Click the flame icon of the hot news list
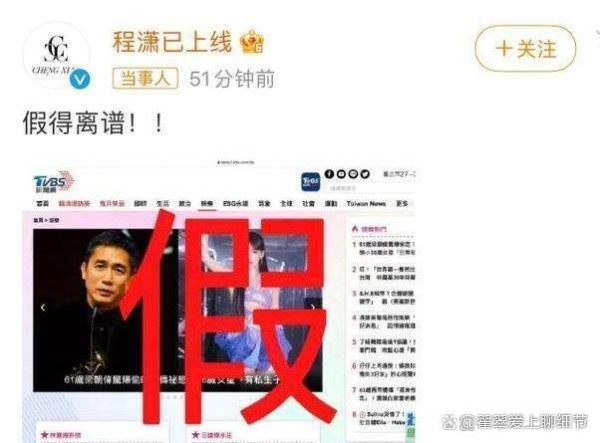Screen dimensions: 600x443 click(x=355, y=228)
